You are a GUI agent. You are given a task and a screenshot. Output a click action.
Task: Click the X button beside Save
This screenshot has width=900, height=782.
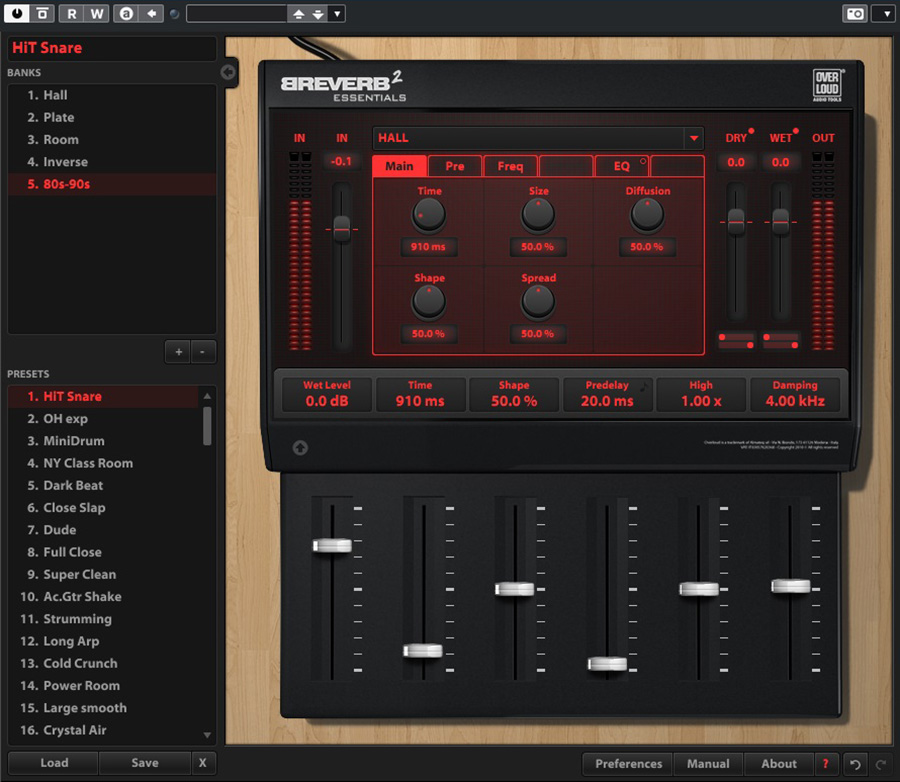[x=203, y=763]
